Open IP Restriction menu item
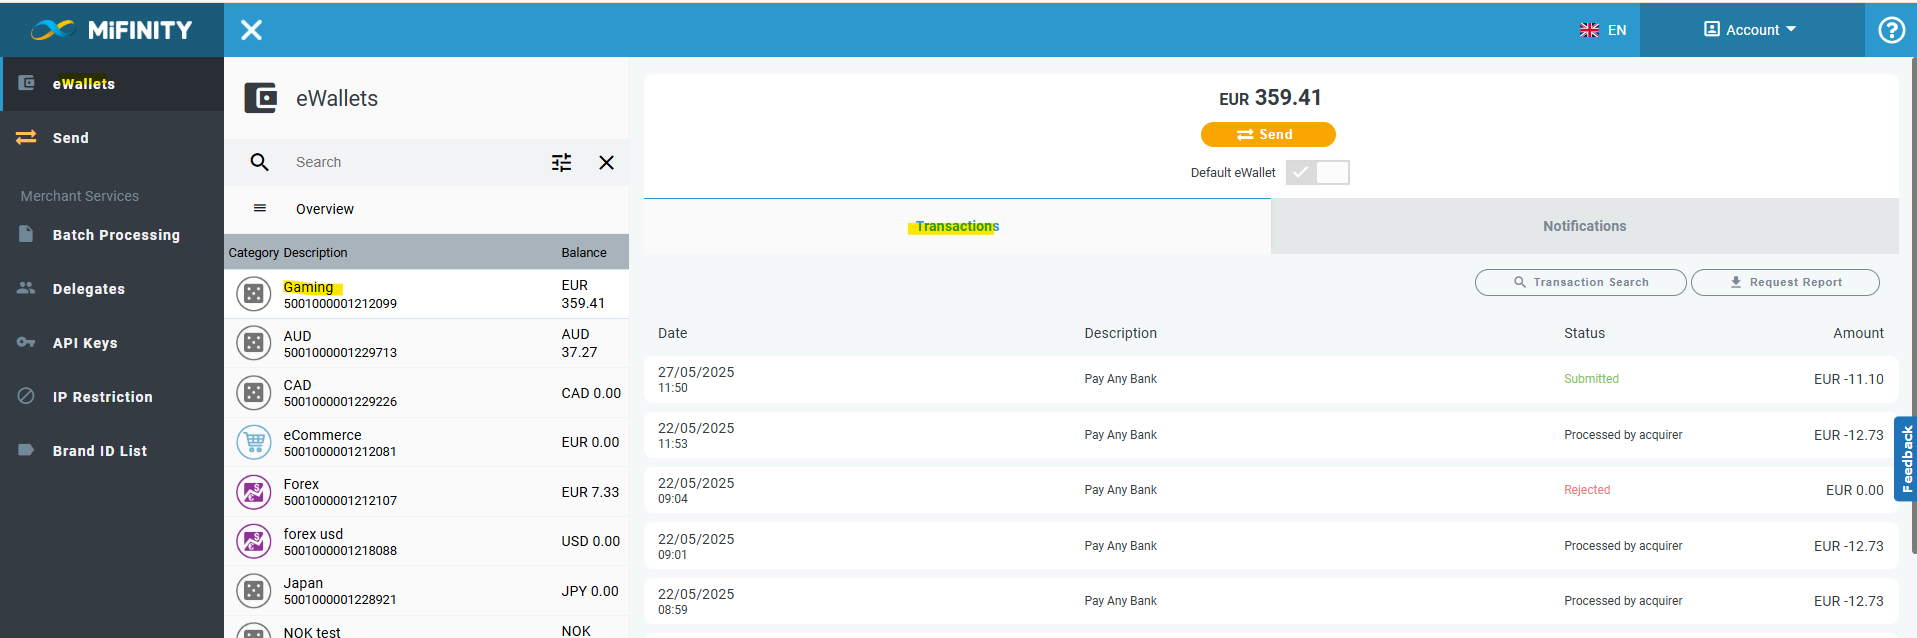Screen dimensions: 1917x638 tap(112, 397)
